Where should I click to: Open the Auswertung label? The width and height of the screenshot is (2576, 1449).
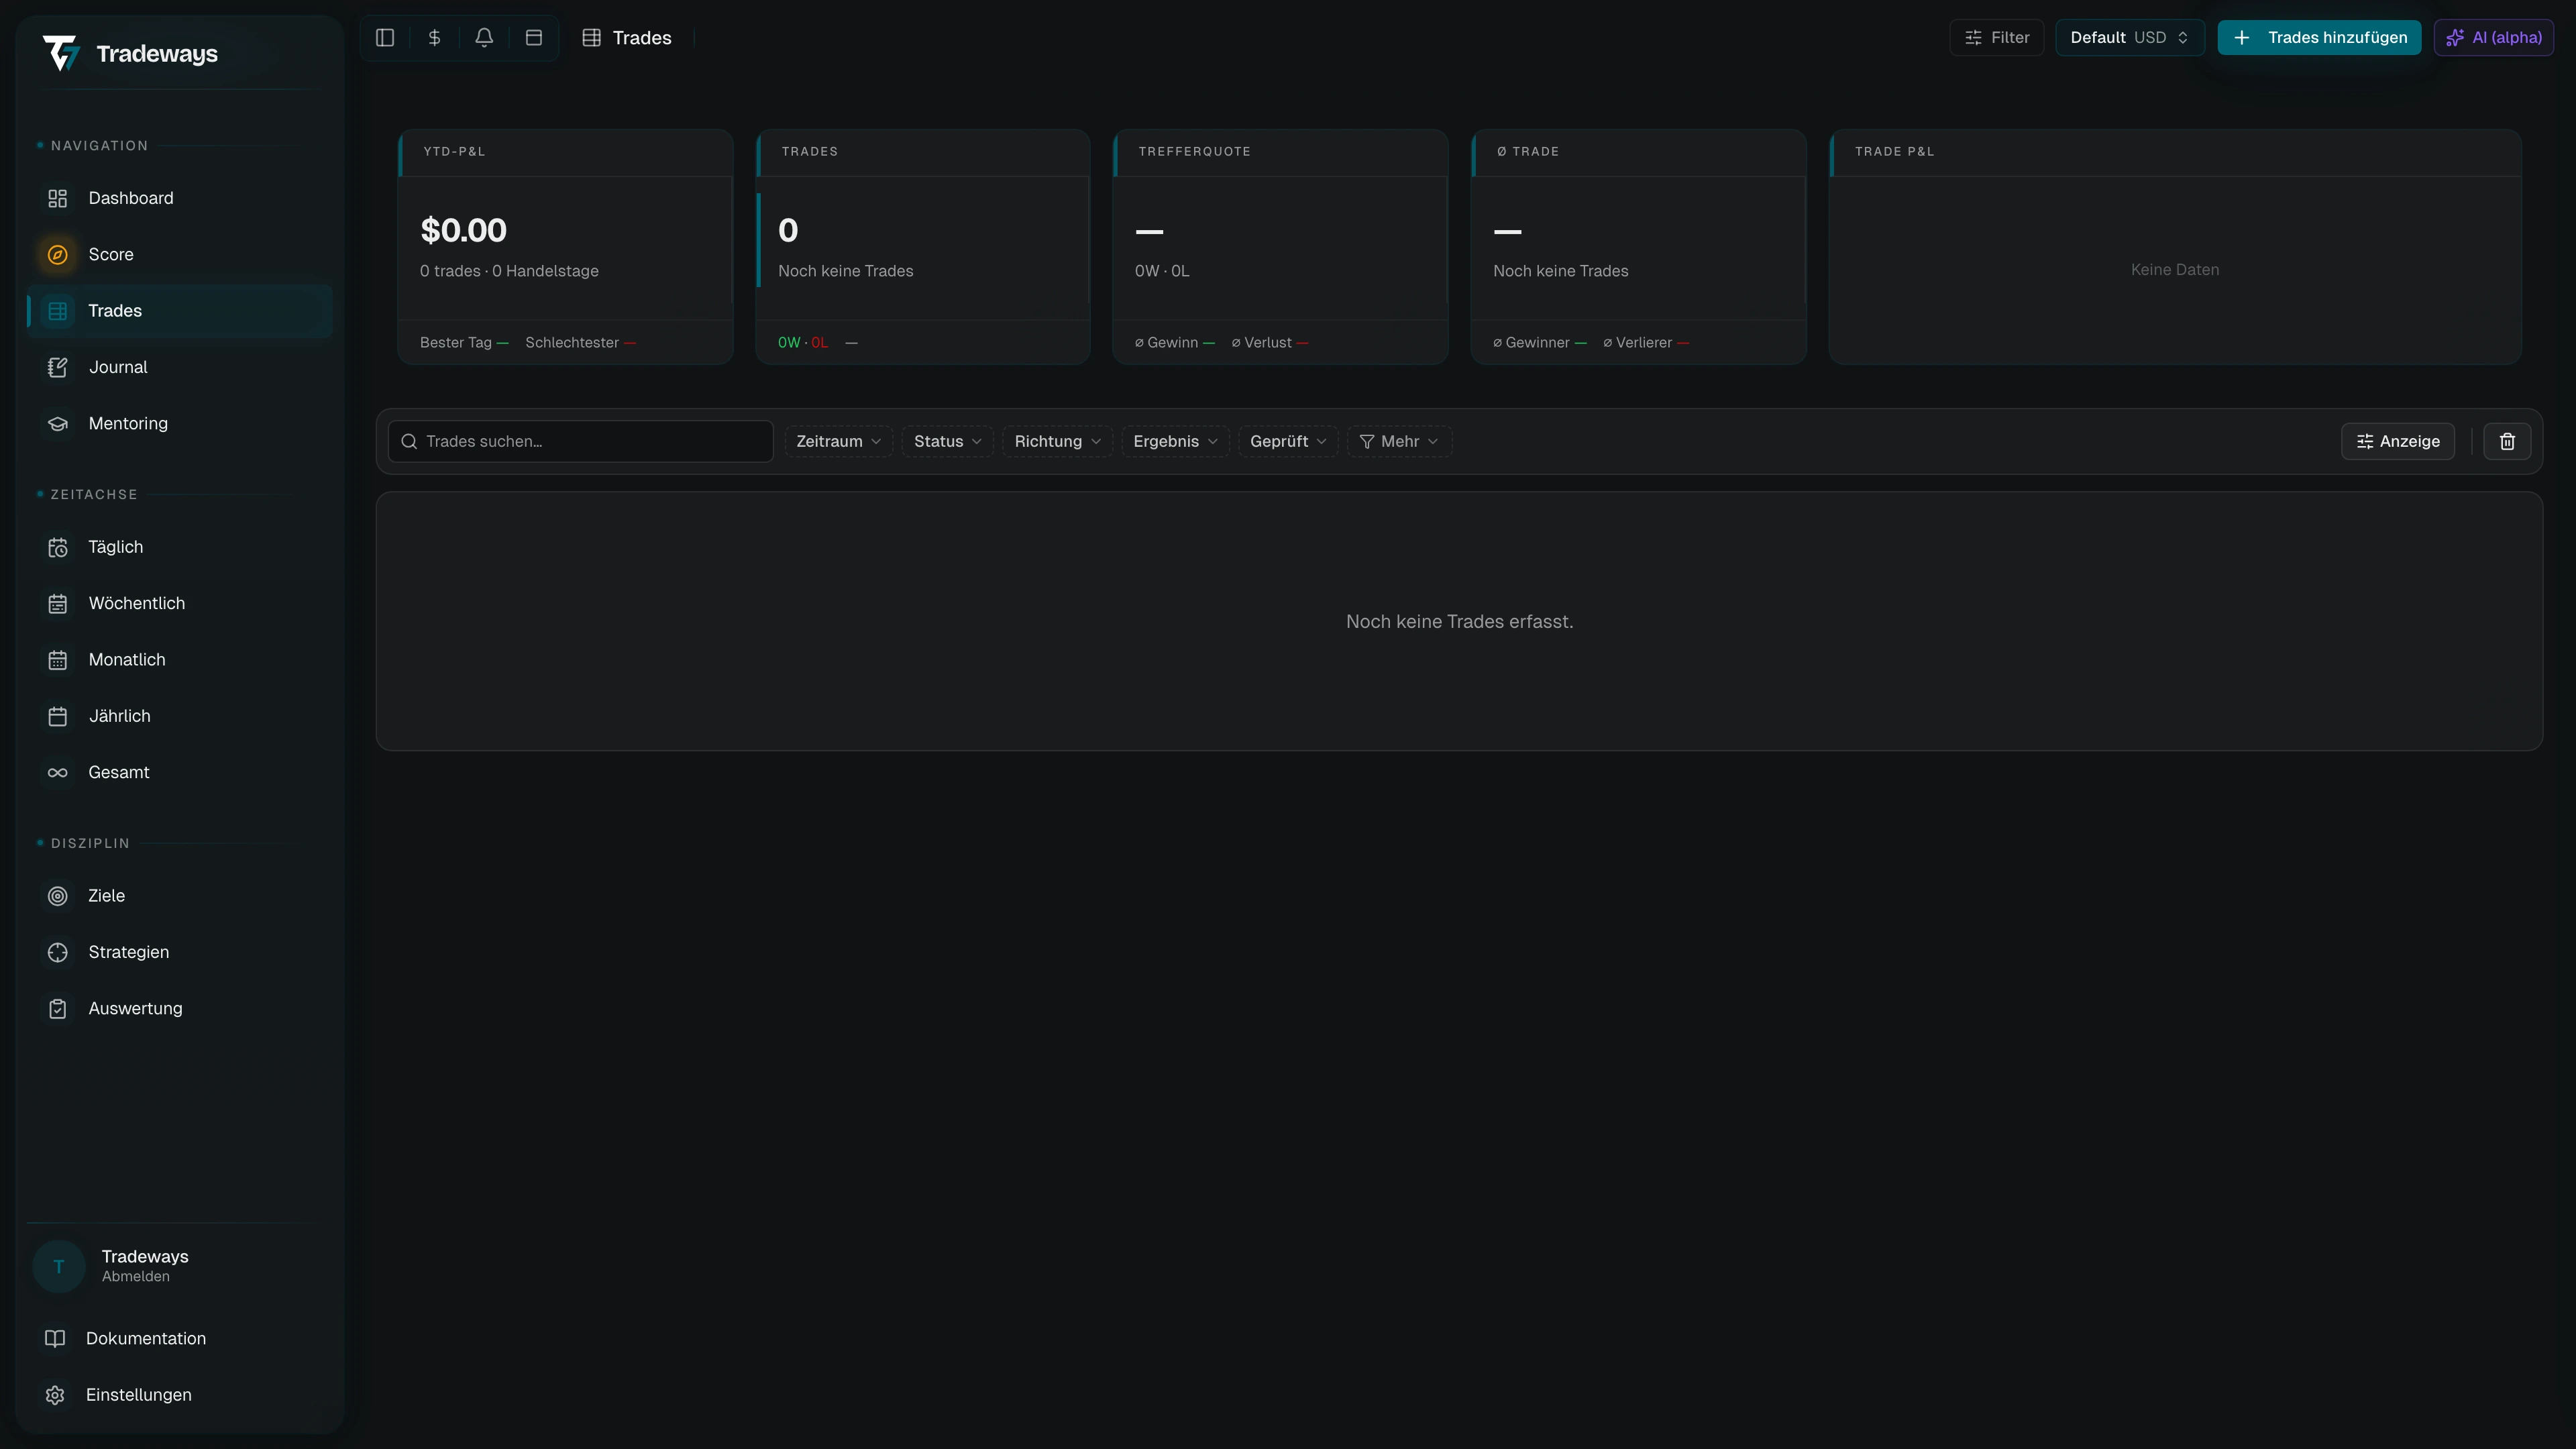coord(136,1009)
